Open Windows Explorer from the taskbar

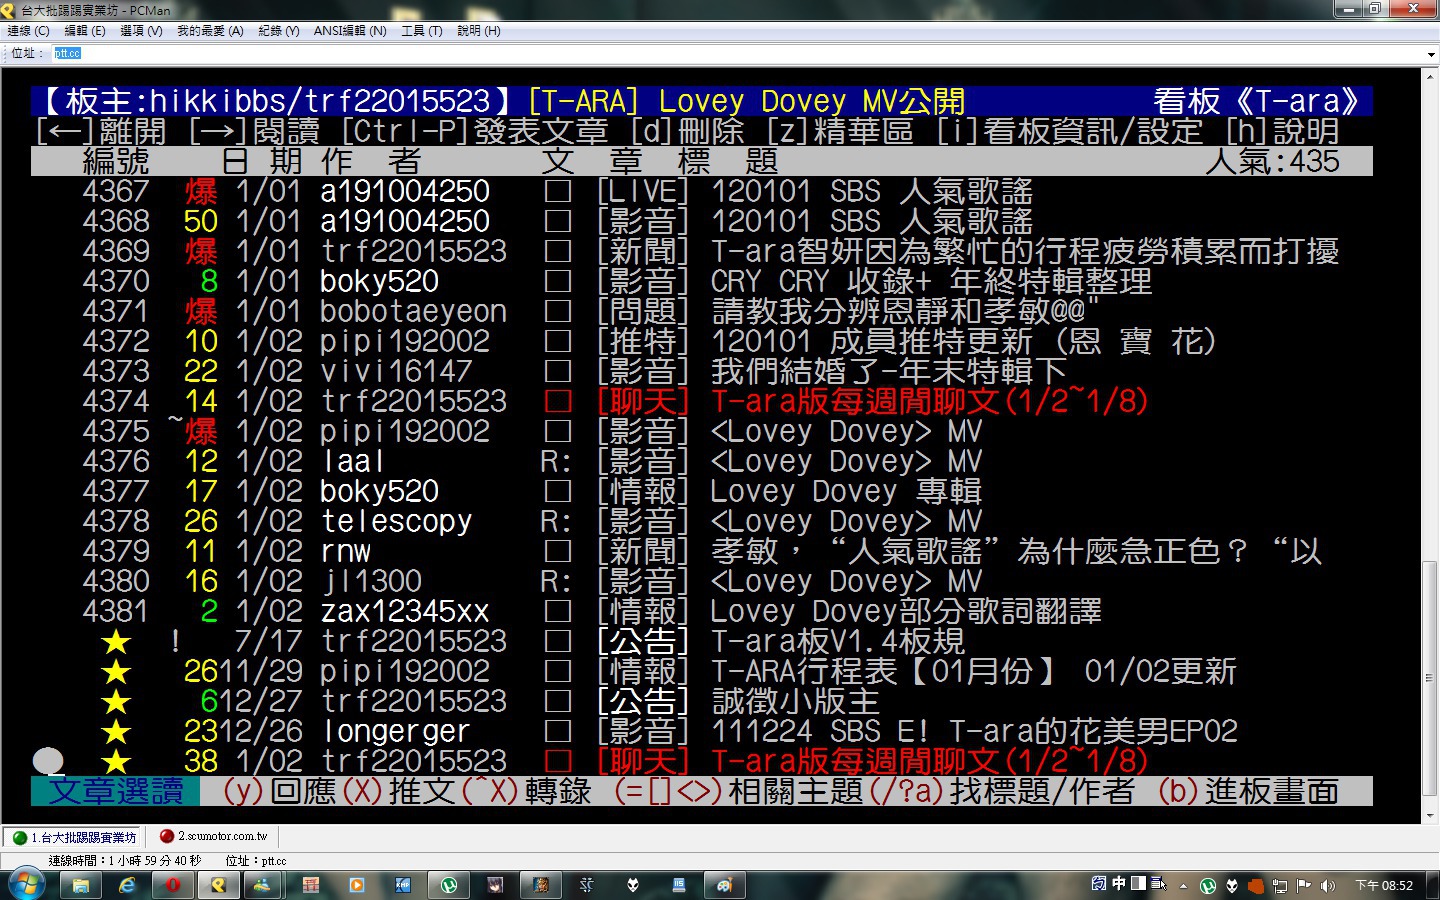(81, 885)
